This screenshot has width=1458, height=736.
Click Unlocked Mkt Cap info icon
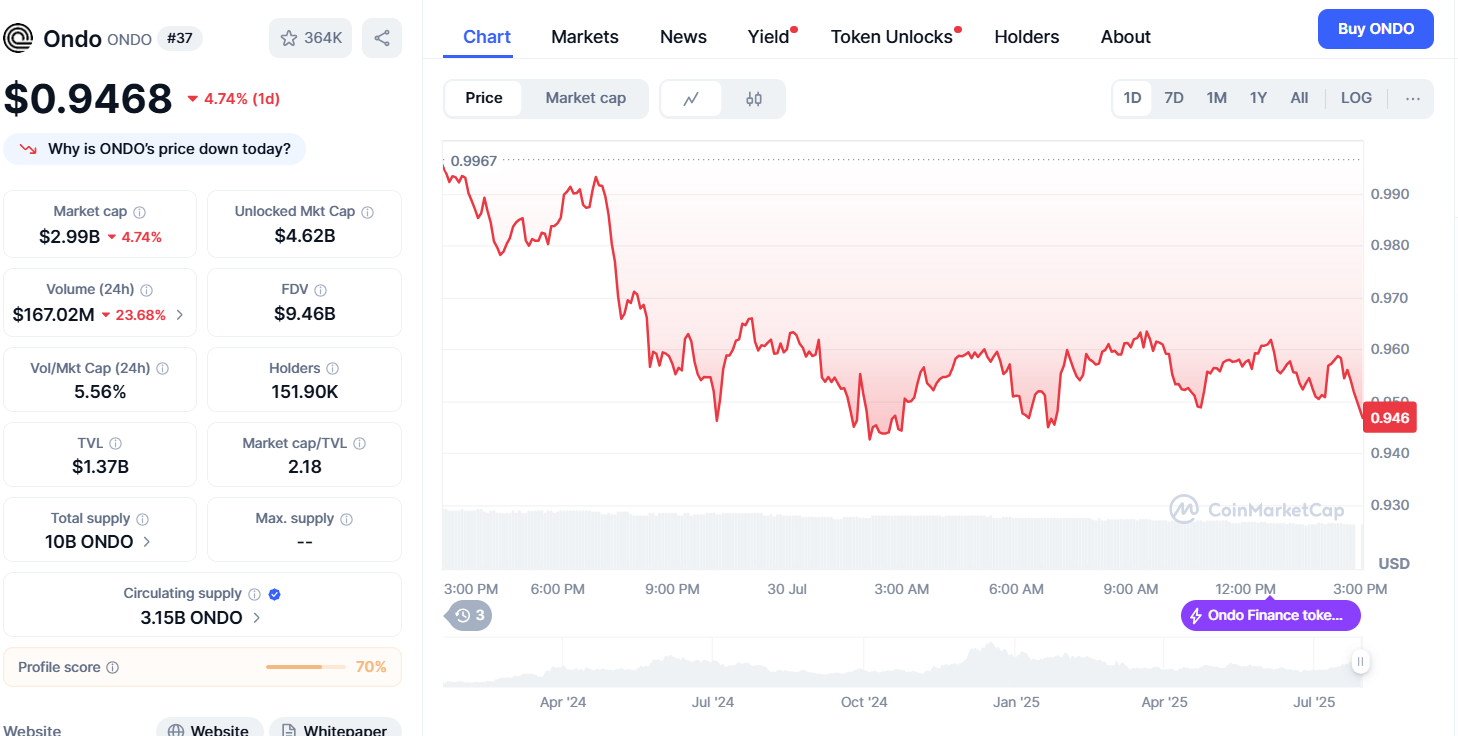[x=368, y=212]
